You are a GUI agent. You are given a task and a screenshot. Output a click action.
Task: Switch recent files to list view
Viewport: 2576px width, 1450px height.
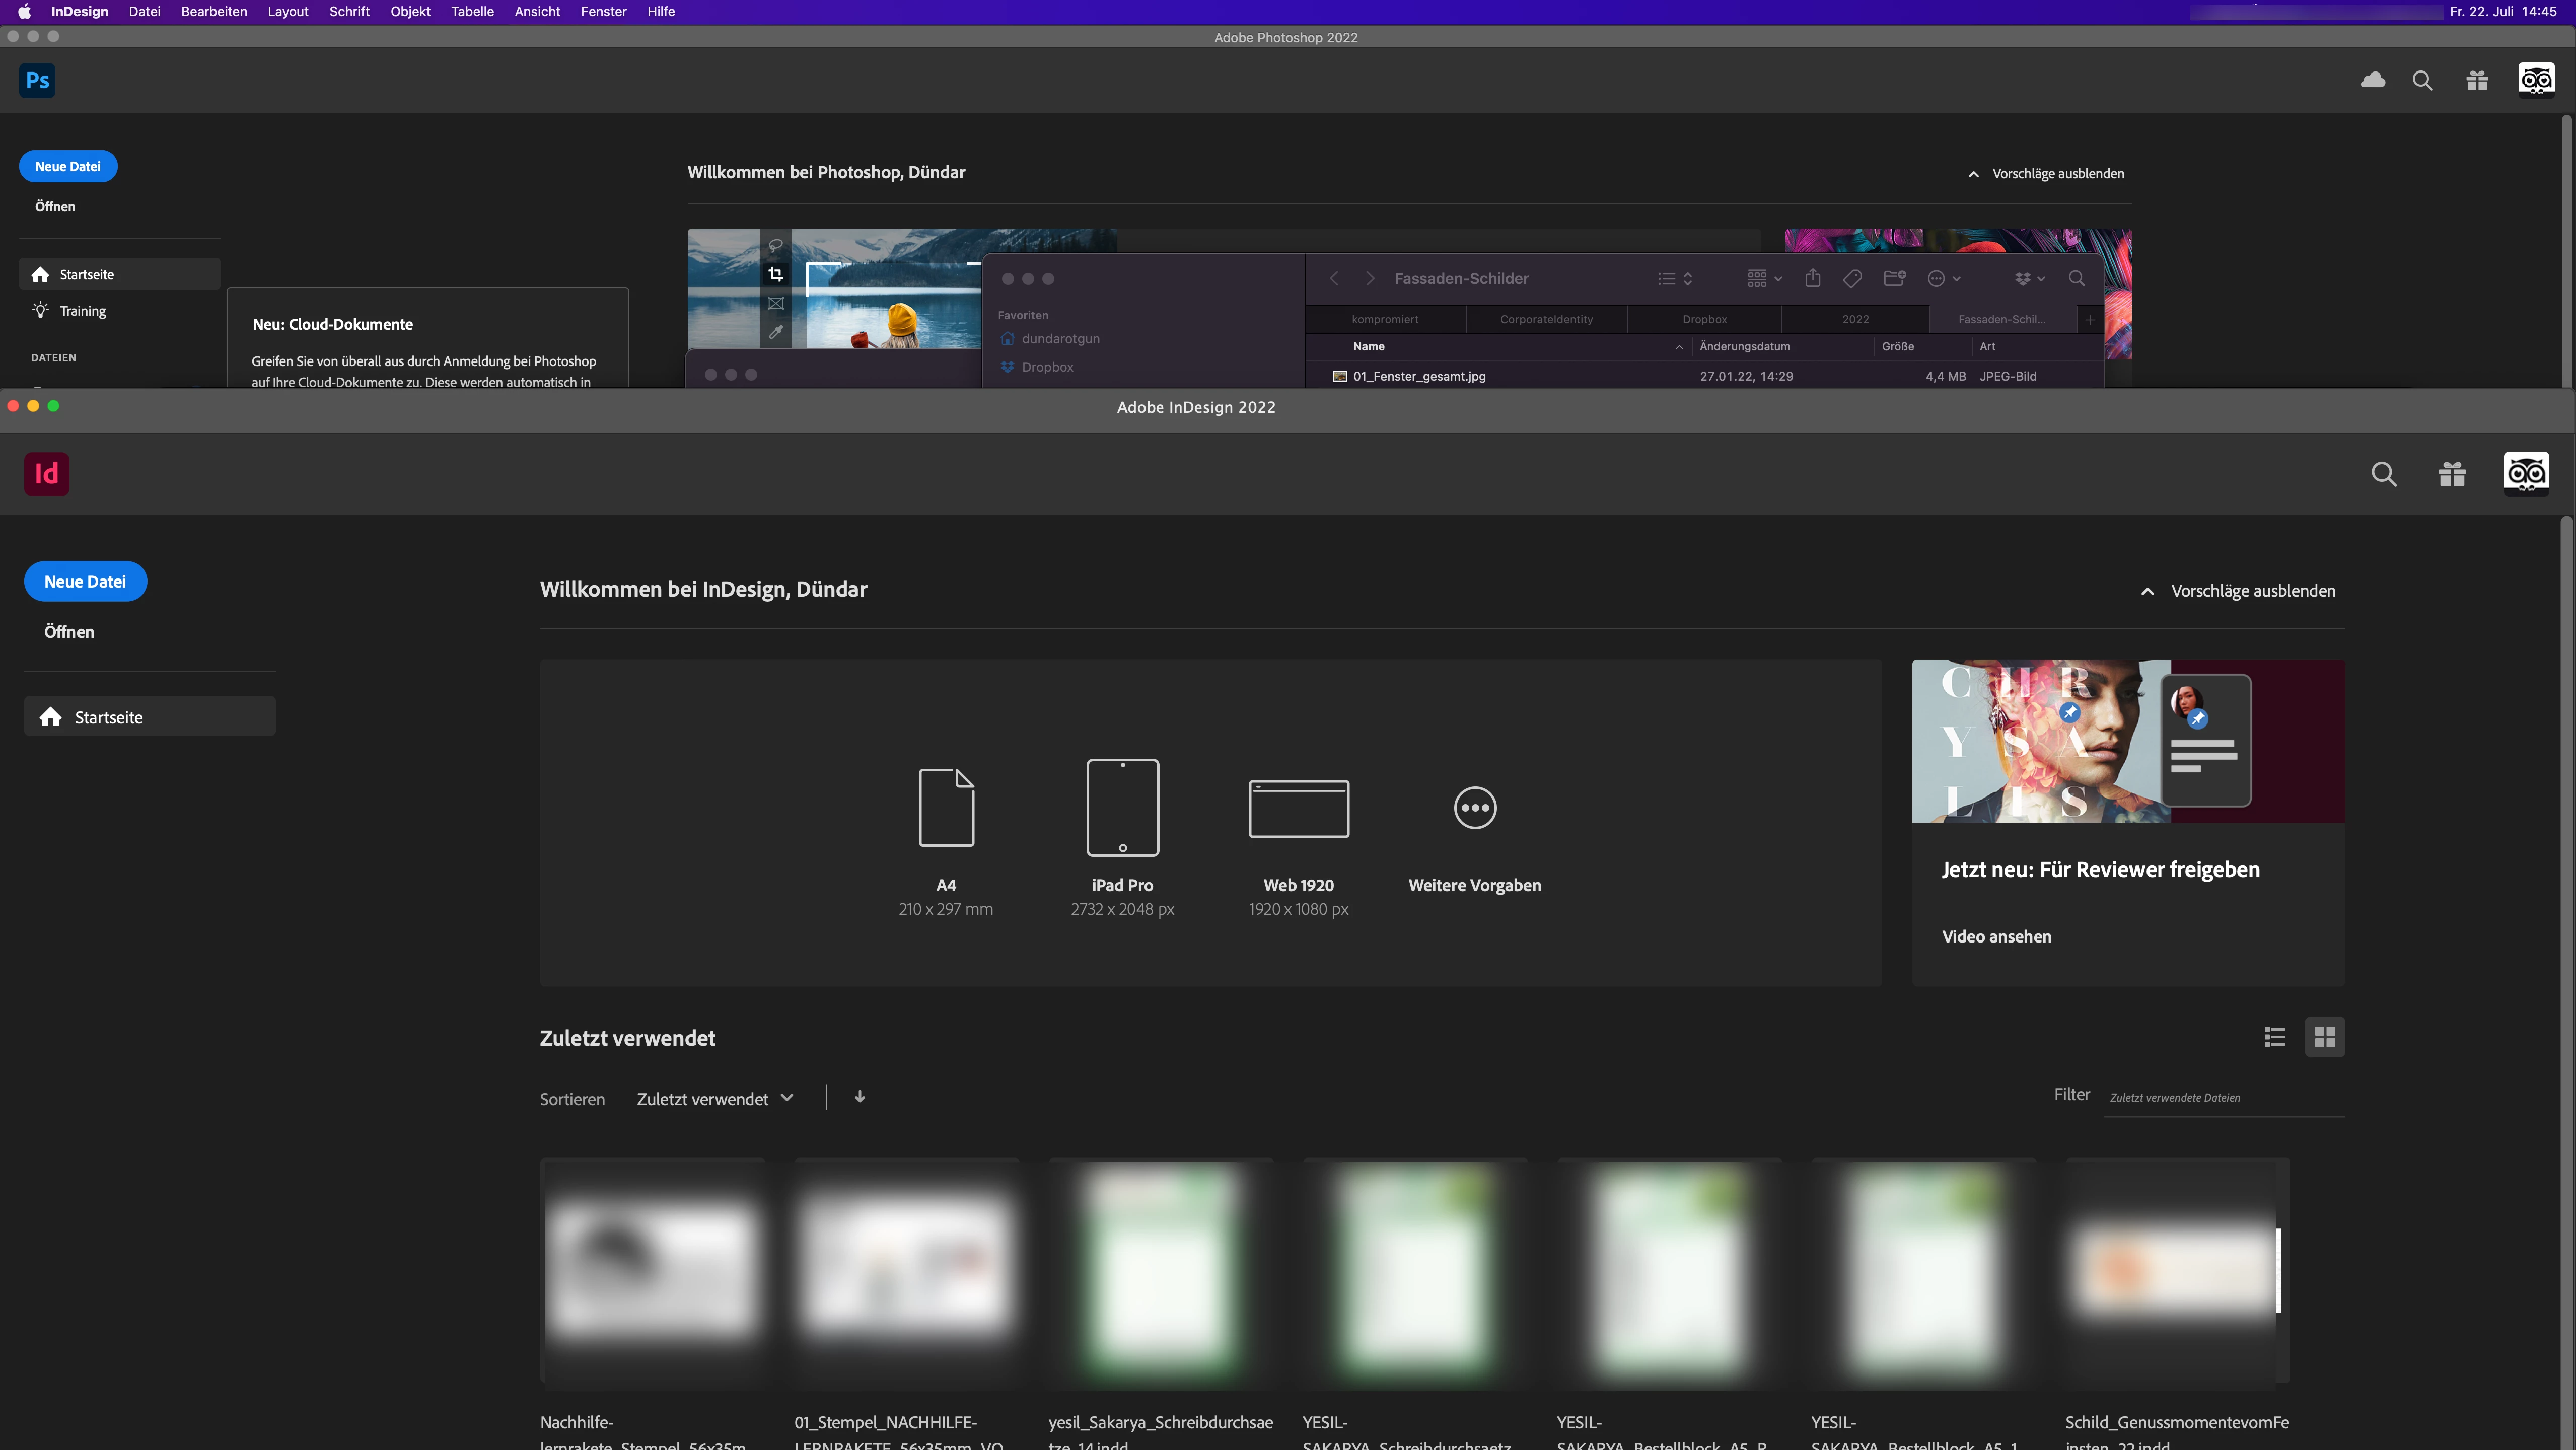[x=2274, y=1037]
